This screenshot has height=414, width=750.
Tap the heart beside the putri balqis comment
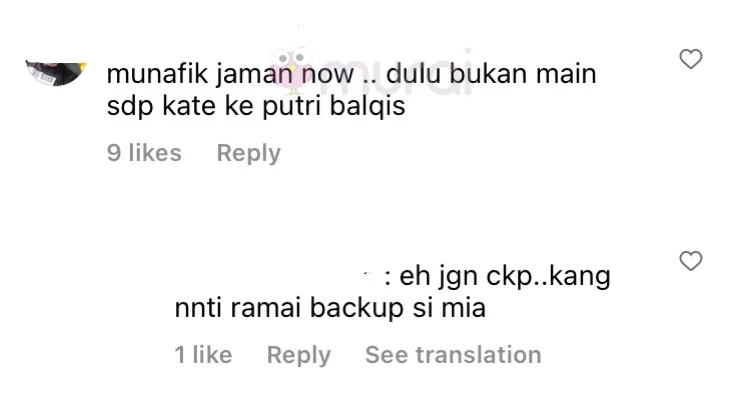[691, 59]
